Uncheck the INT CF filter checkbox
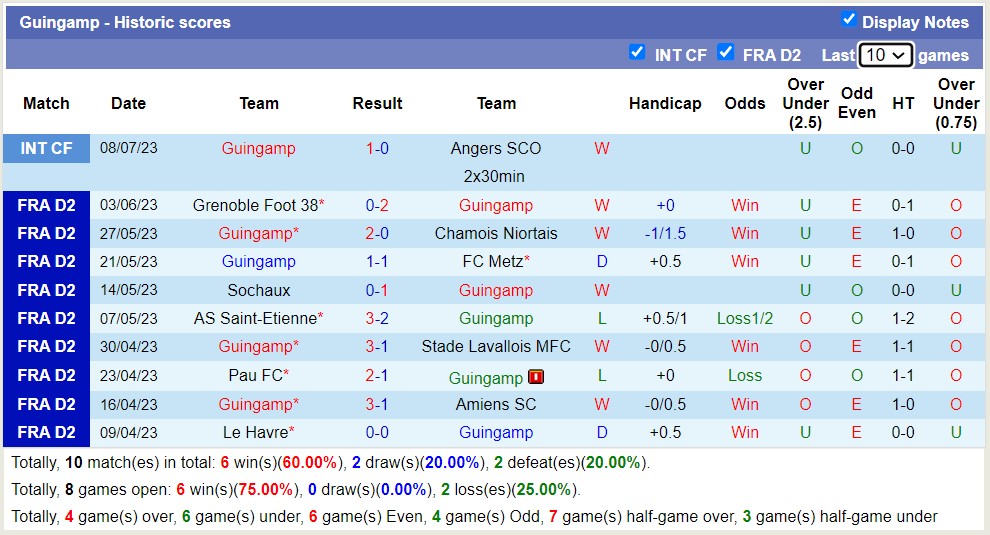The image size is (990, 535). coord(636,53)
